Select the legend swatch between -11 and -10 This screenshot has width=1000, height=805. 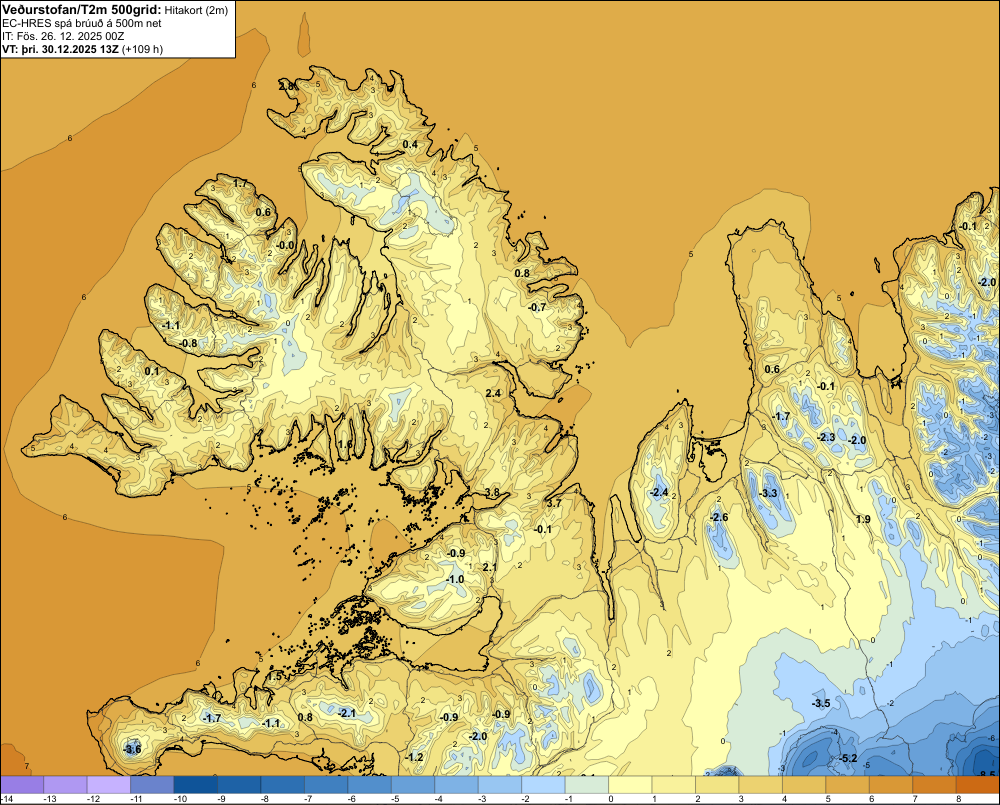152,785
